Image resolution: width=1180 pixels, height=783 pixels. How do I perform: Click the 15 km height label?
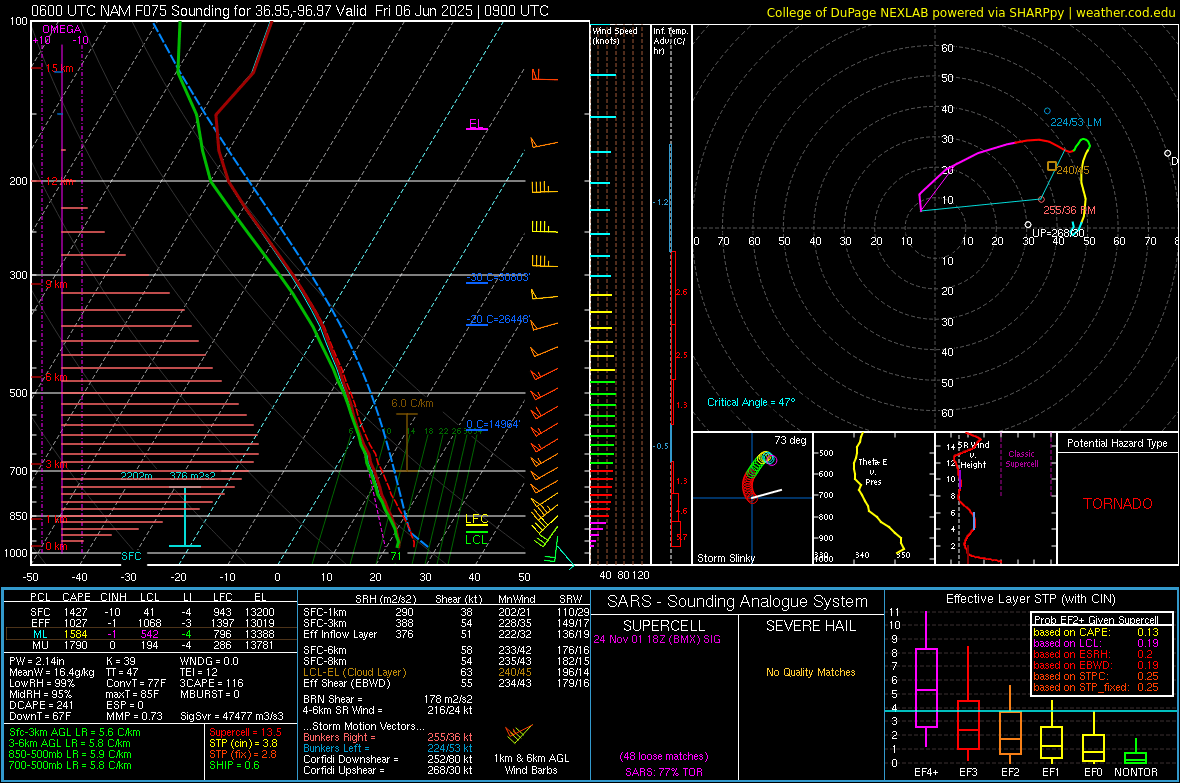pyautogui.click(x=59, y=69)
